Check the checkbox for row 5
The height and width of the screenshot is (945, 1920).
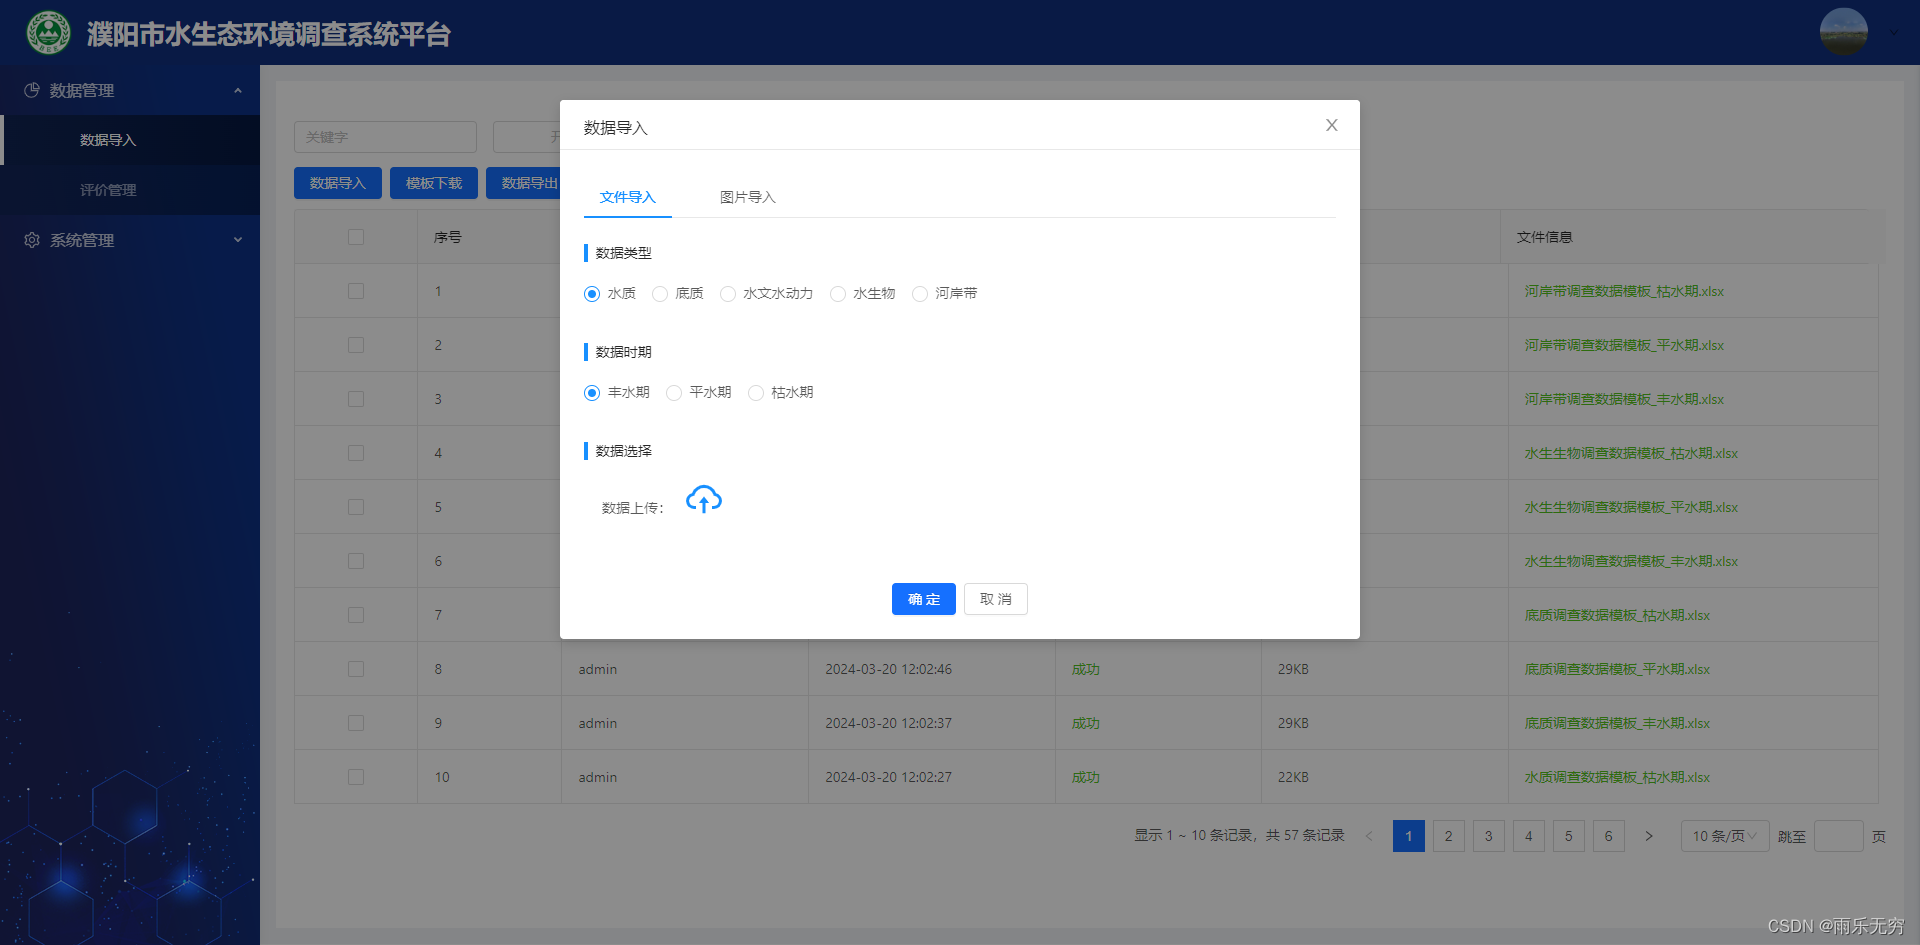pos(356,507)
